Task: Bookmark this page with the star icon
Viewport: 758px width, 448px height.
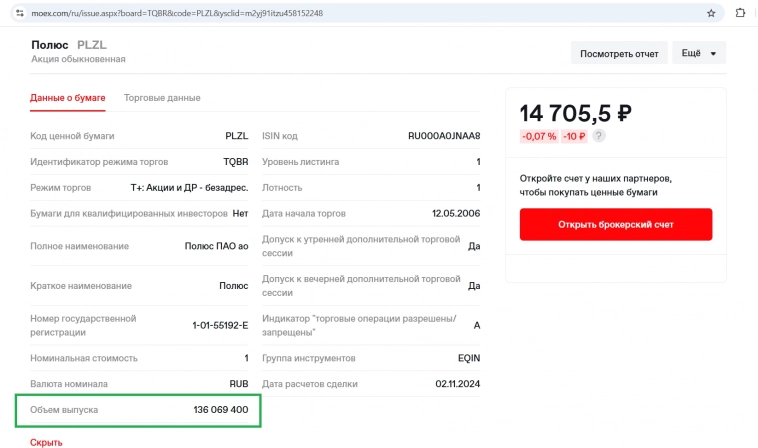Action: point(711,13)
